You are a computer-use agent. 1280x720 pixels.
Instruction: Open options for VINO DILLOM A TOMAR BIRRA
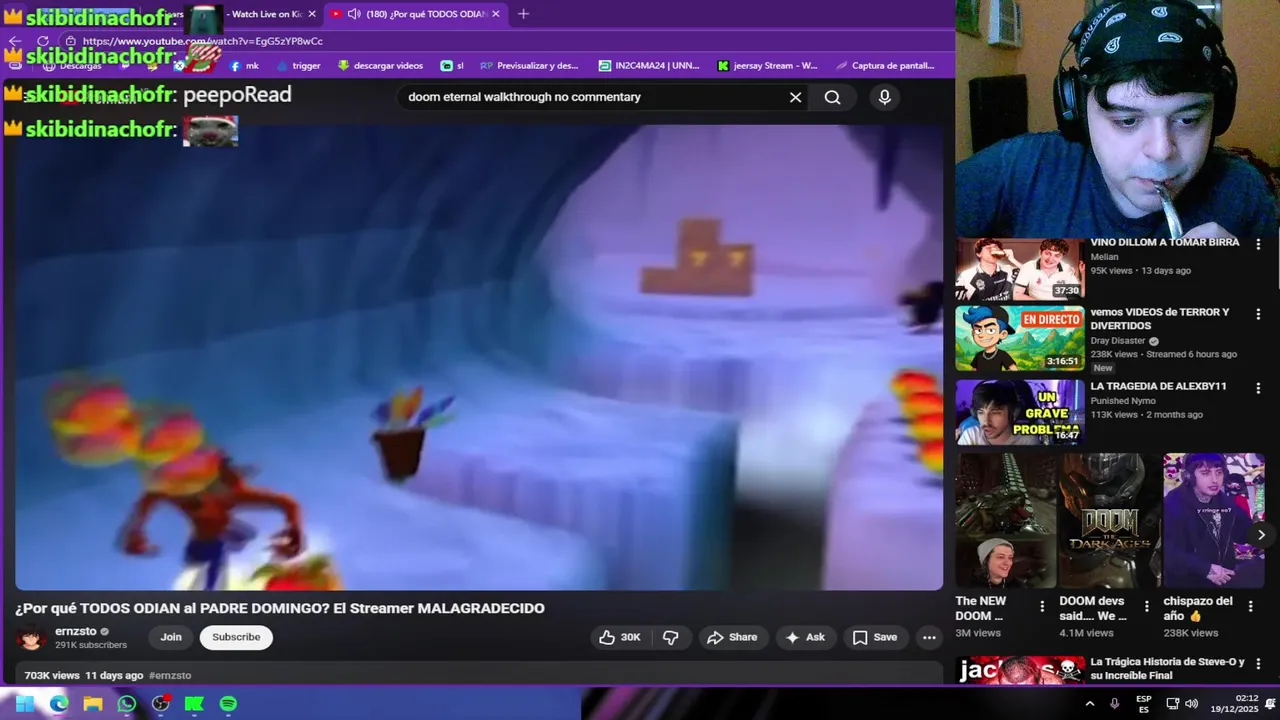click(x=1258, y=244)
